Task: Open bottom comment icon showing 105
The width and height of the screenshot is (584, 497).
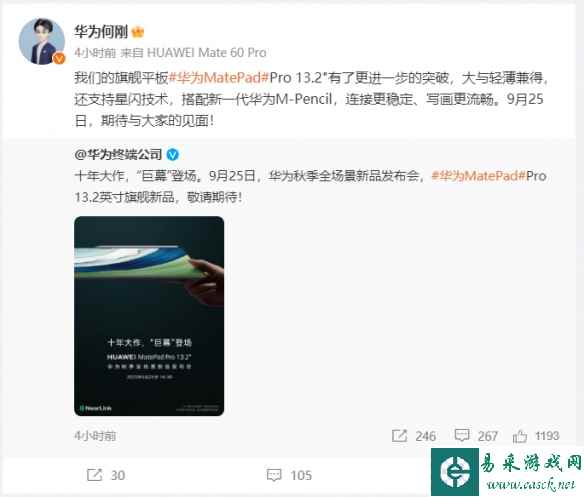Action: pyautogui.click(x=274, y=475)
